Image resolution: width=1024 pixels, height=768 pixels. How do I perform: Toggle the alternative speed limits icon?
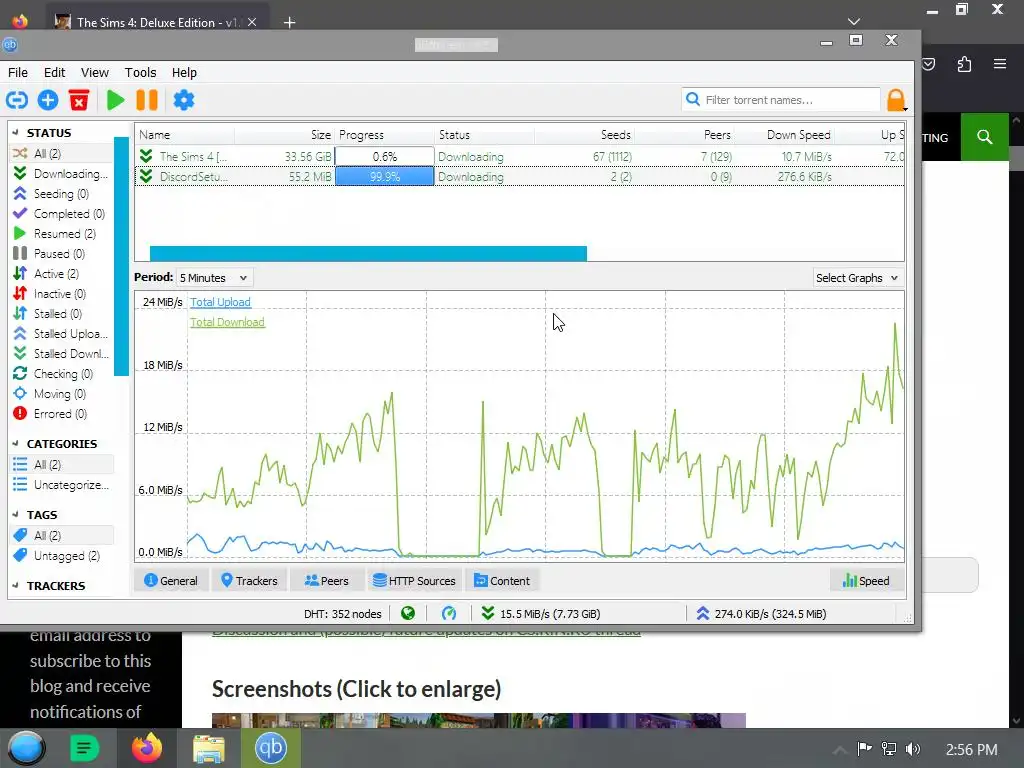tap(449, 613)
